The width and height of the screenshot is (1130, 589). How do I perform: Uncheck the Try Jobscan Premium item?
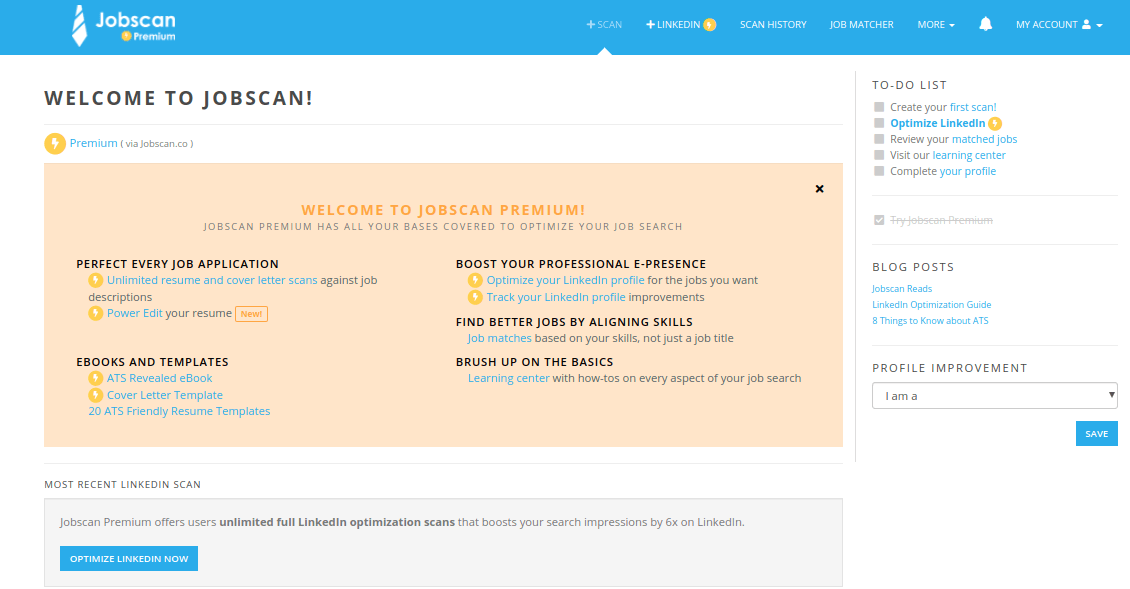[x=879, y=220]
